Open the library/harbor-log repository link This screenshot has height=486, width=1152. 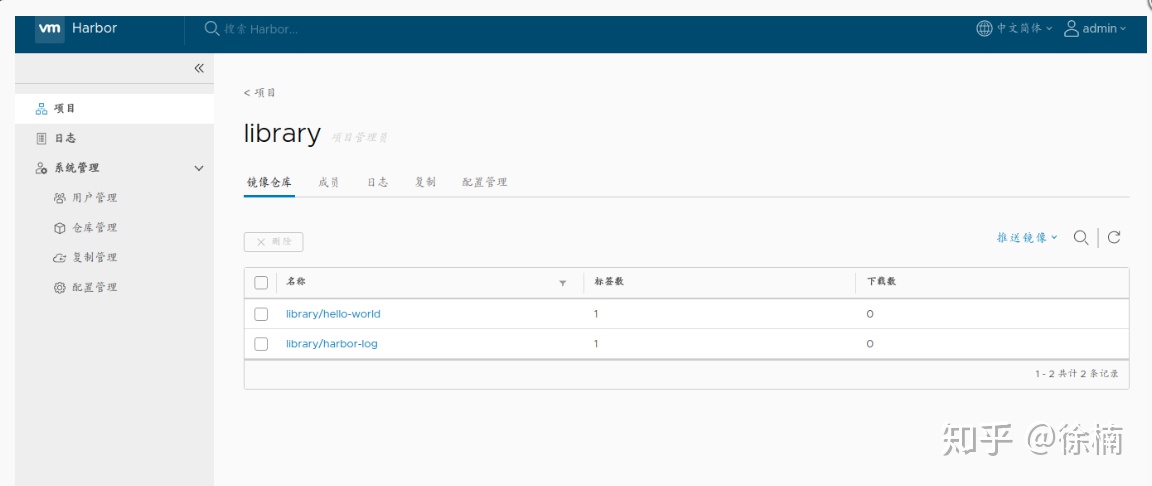tap(331, 344)
